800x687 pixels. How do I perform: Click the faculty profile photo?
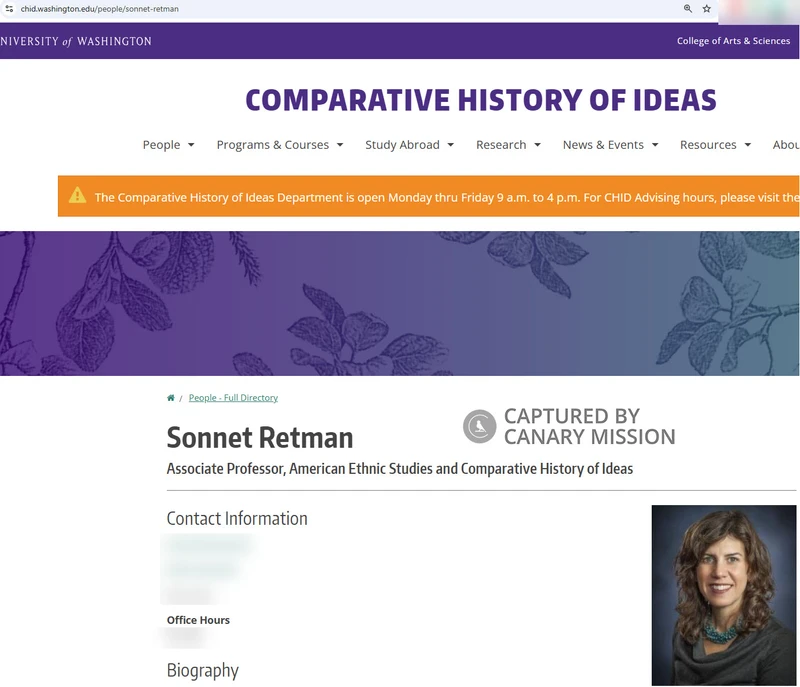tap(723, 594)
